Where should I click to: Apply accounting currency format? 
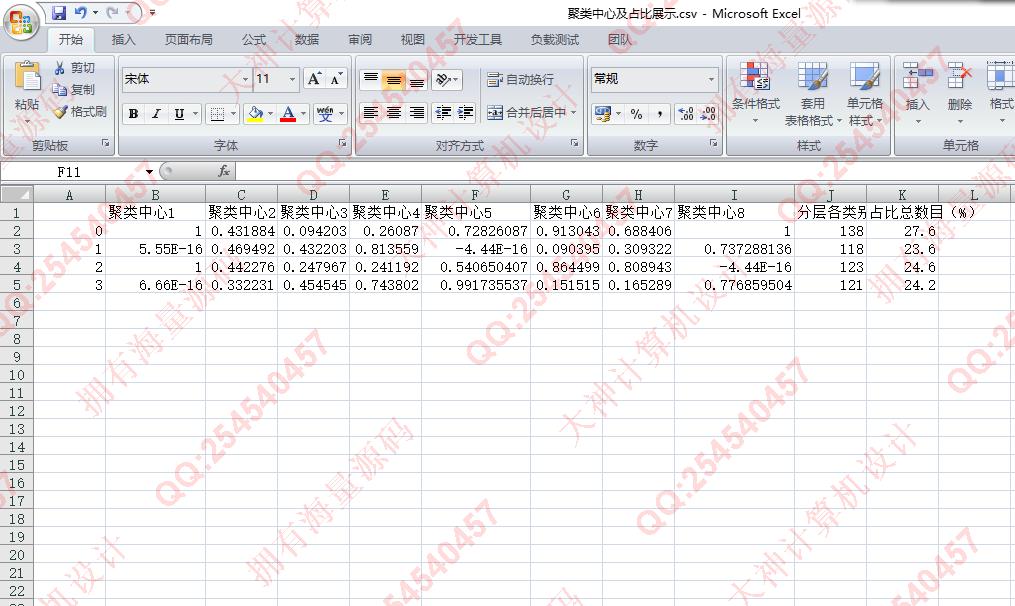pos(603,114)
